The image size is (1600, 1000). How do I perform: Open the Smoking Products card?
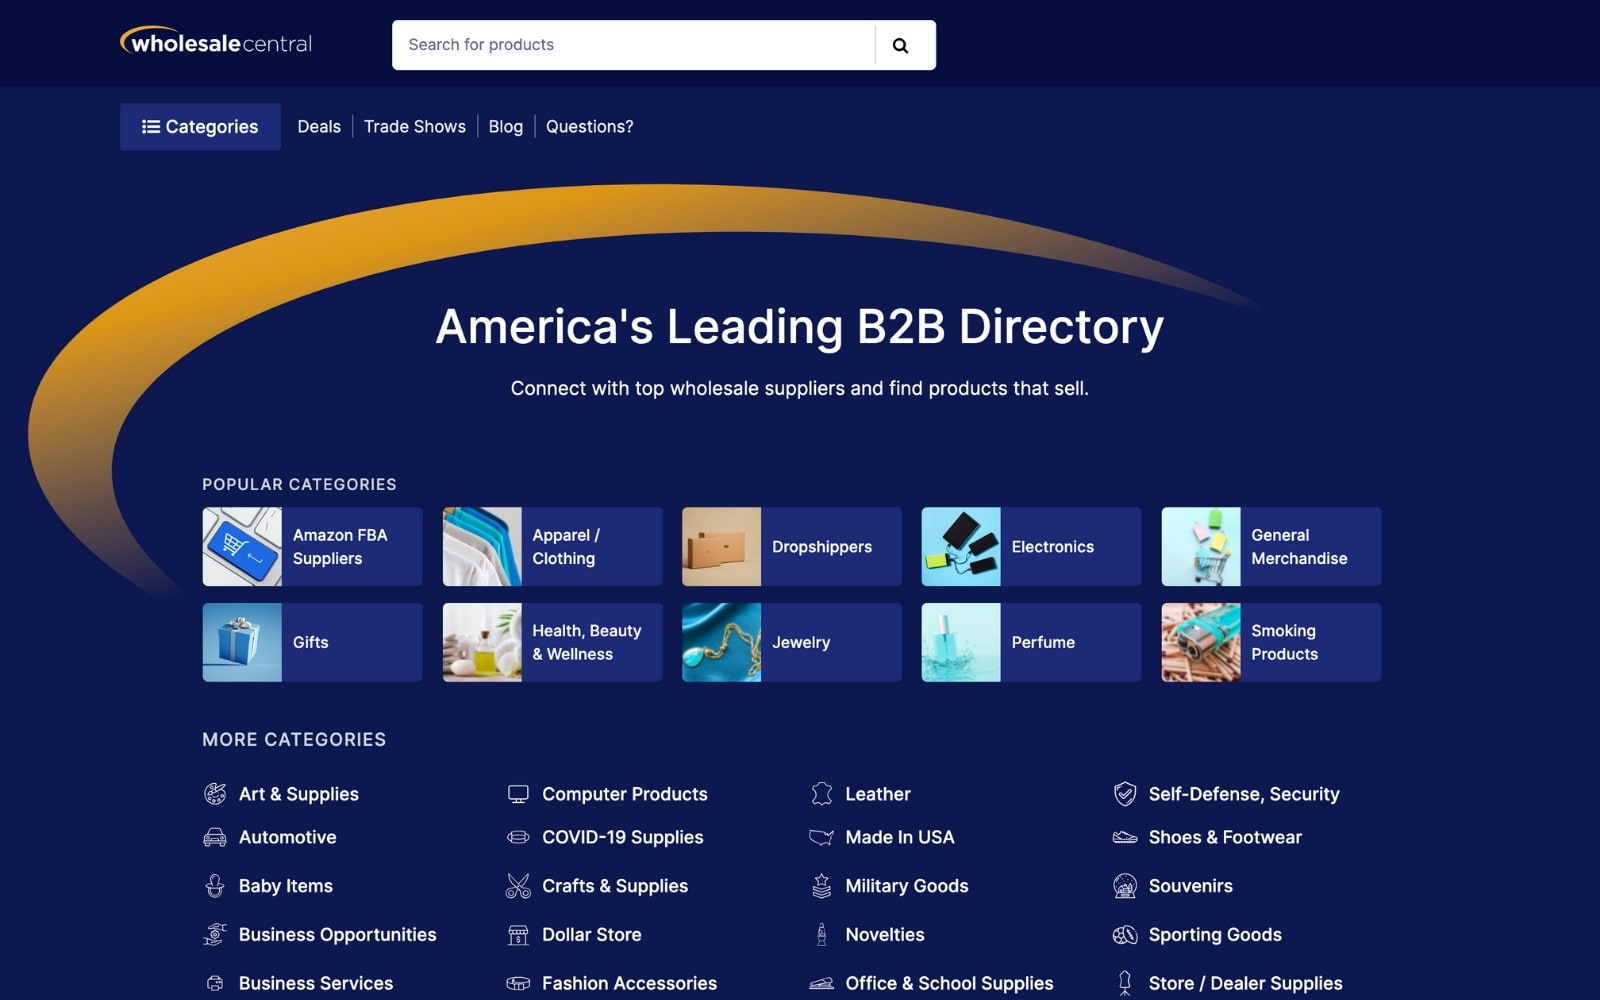(x=1271, y=642)
